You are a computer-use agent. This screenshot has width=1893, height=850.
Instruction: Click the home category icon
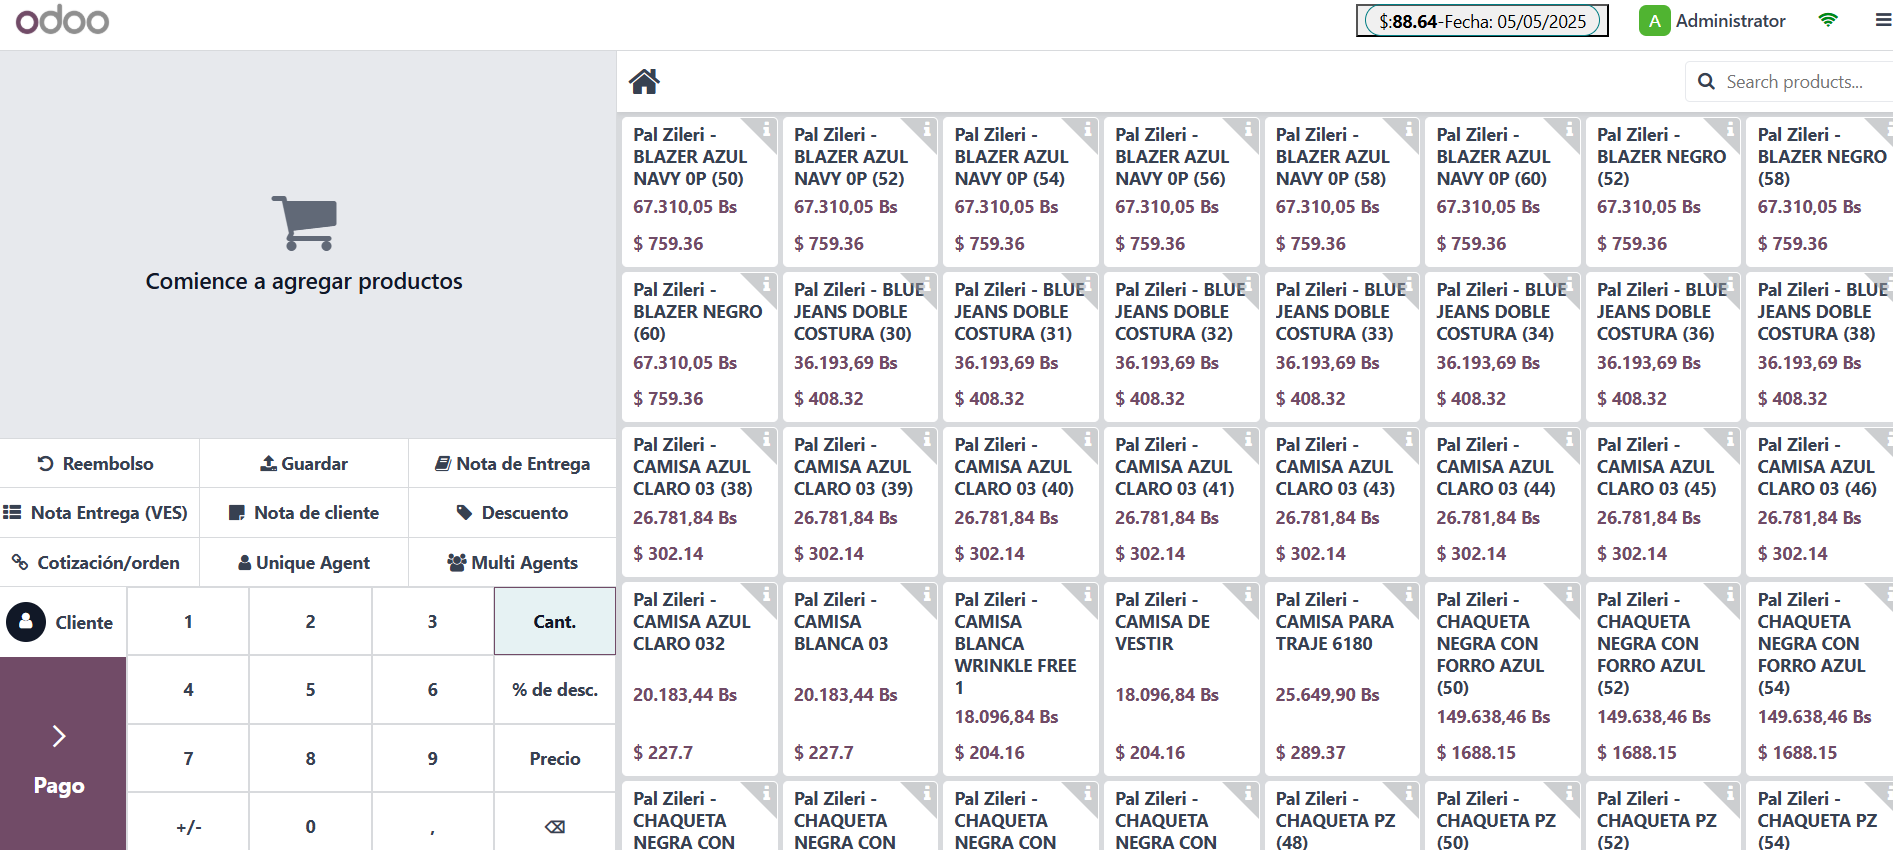(644, 81)
